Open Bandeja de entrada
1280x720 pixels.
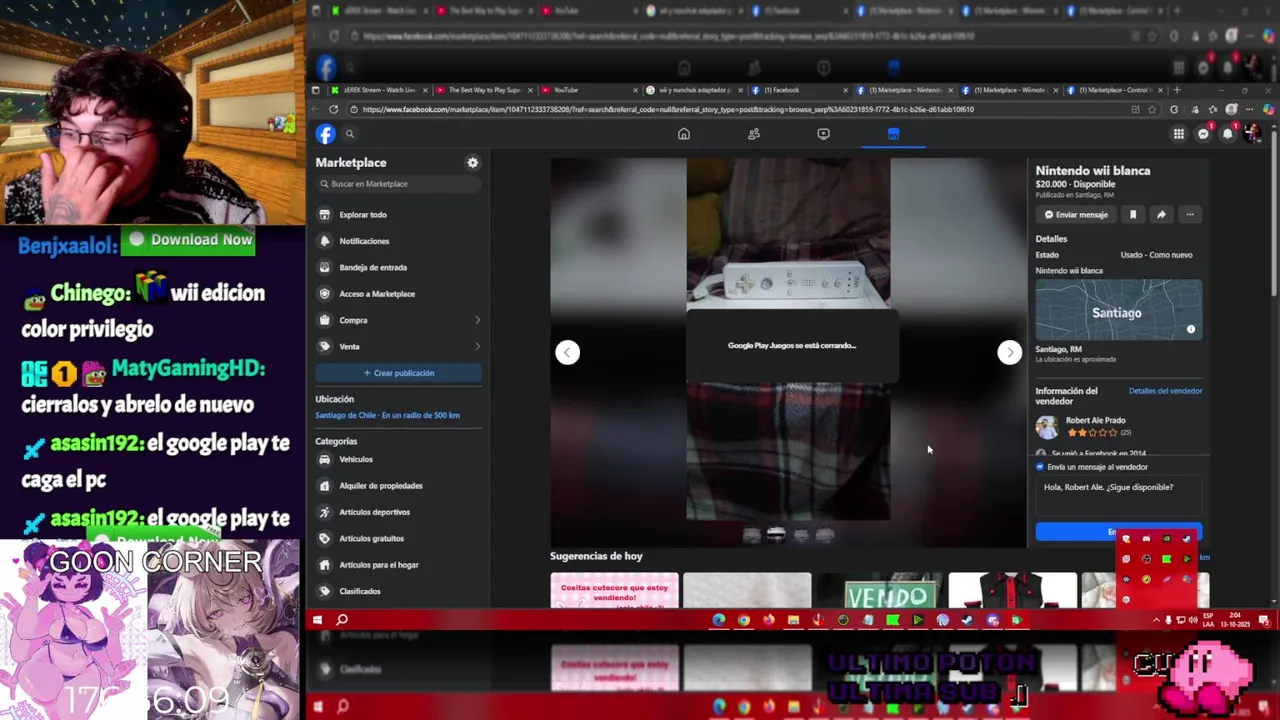[x=398, y=268]
